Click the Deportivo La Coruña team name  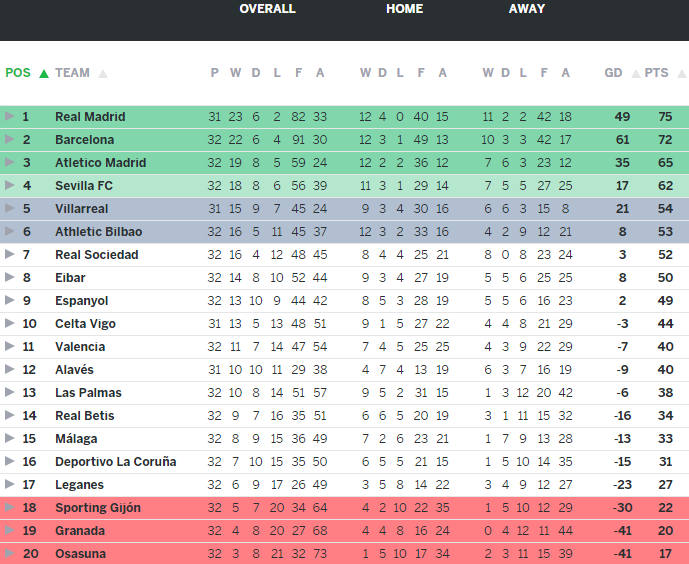coord(115,462)
